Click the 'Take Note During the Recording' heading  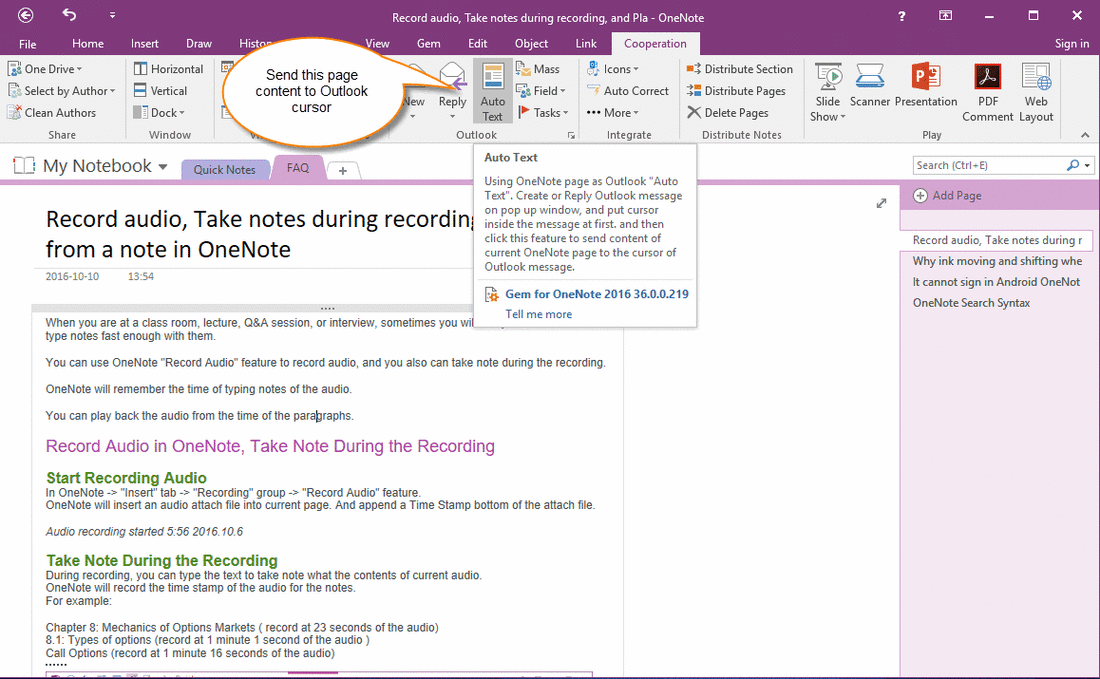(162, 560)
